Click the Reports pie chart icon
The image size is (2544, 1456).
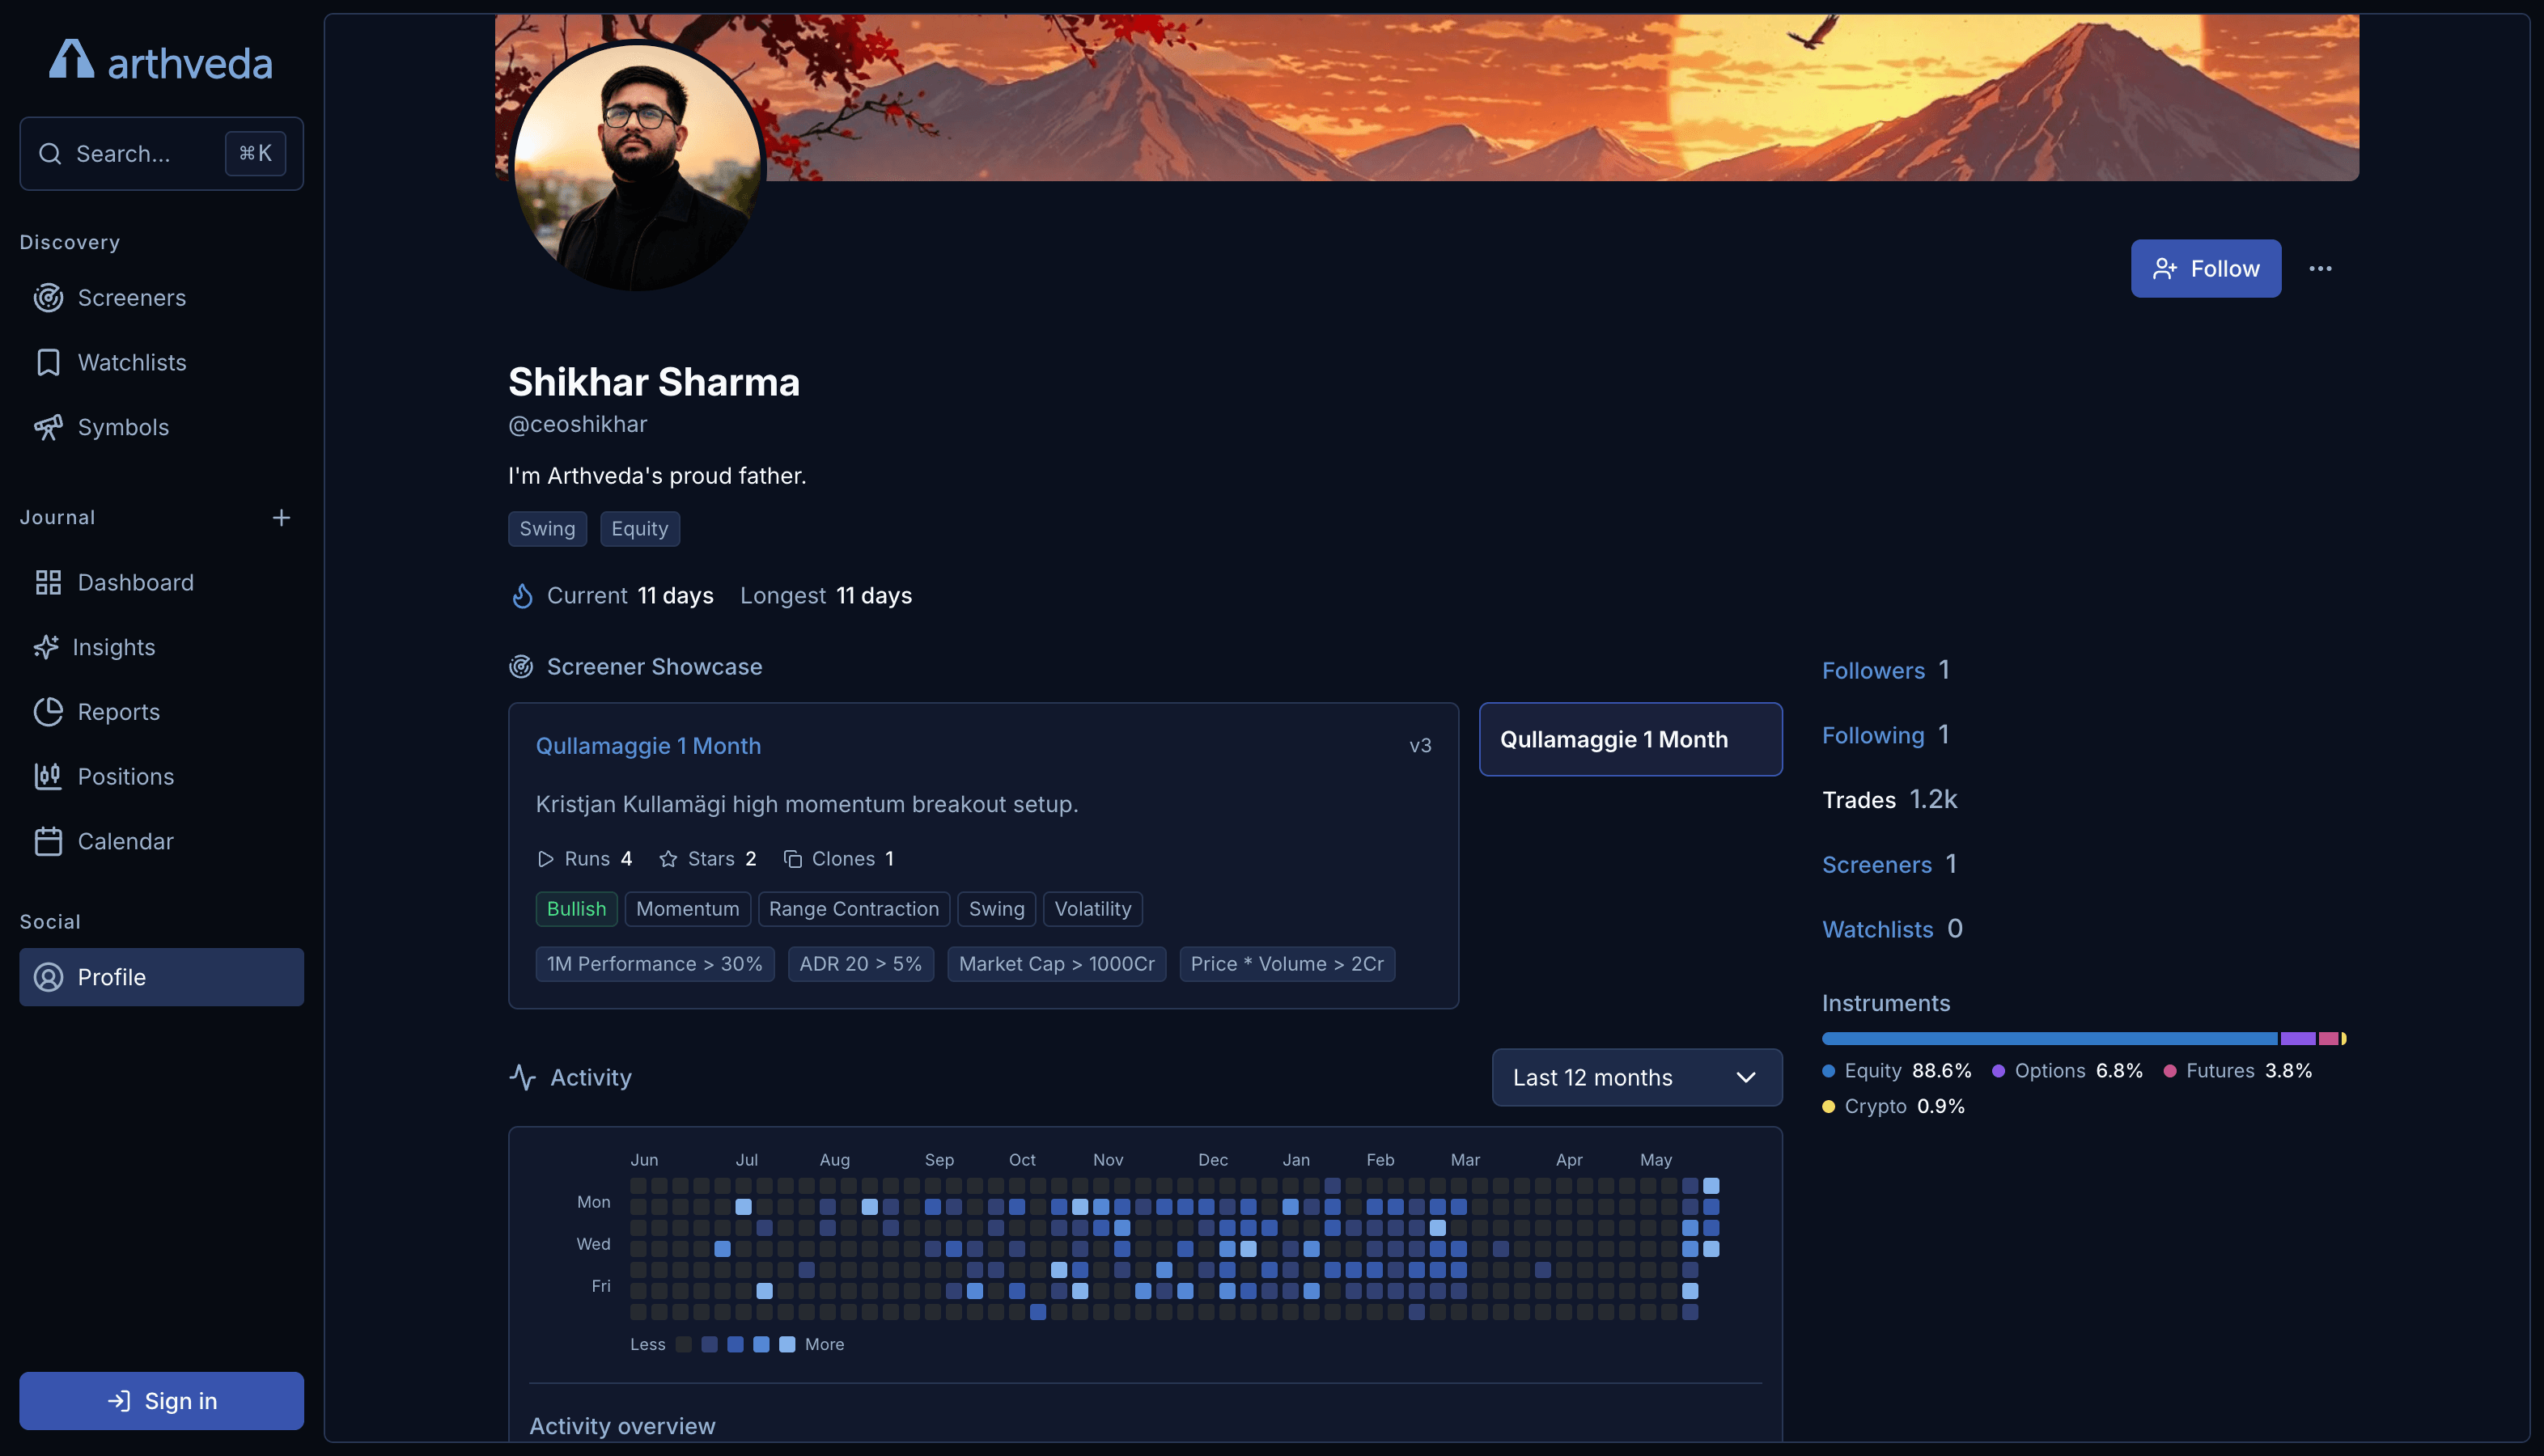click(48, 711)
